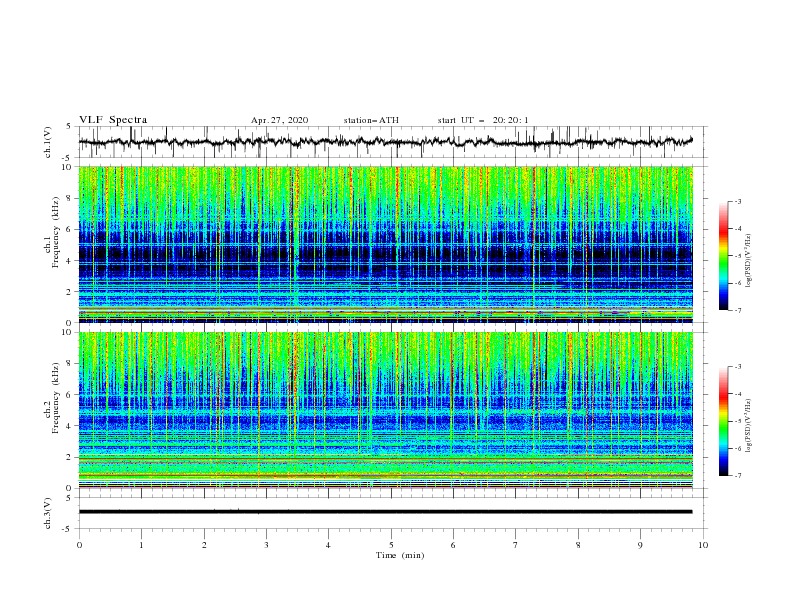Click the ch.1 color bar "log(PSD)(V²/Hz)" label
Screen dimensions: 792x612
tap(749, 261)
